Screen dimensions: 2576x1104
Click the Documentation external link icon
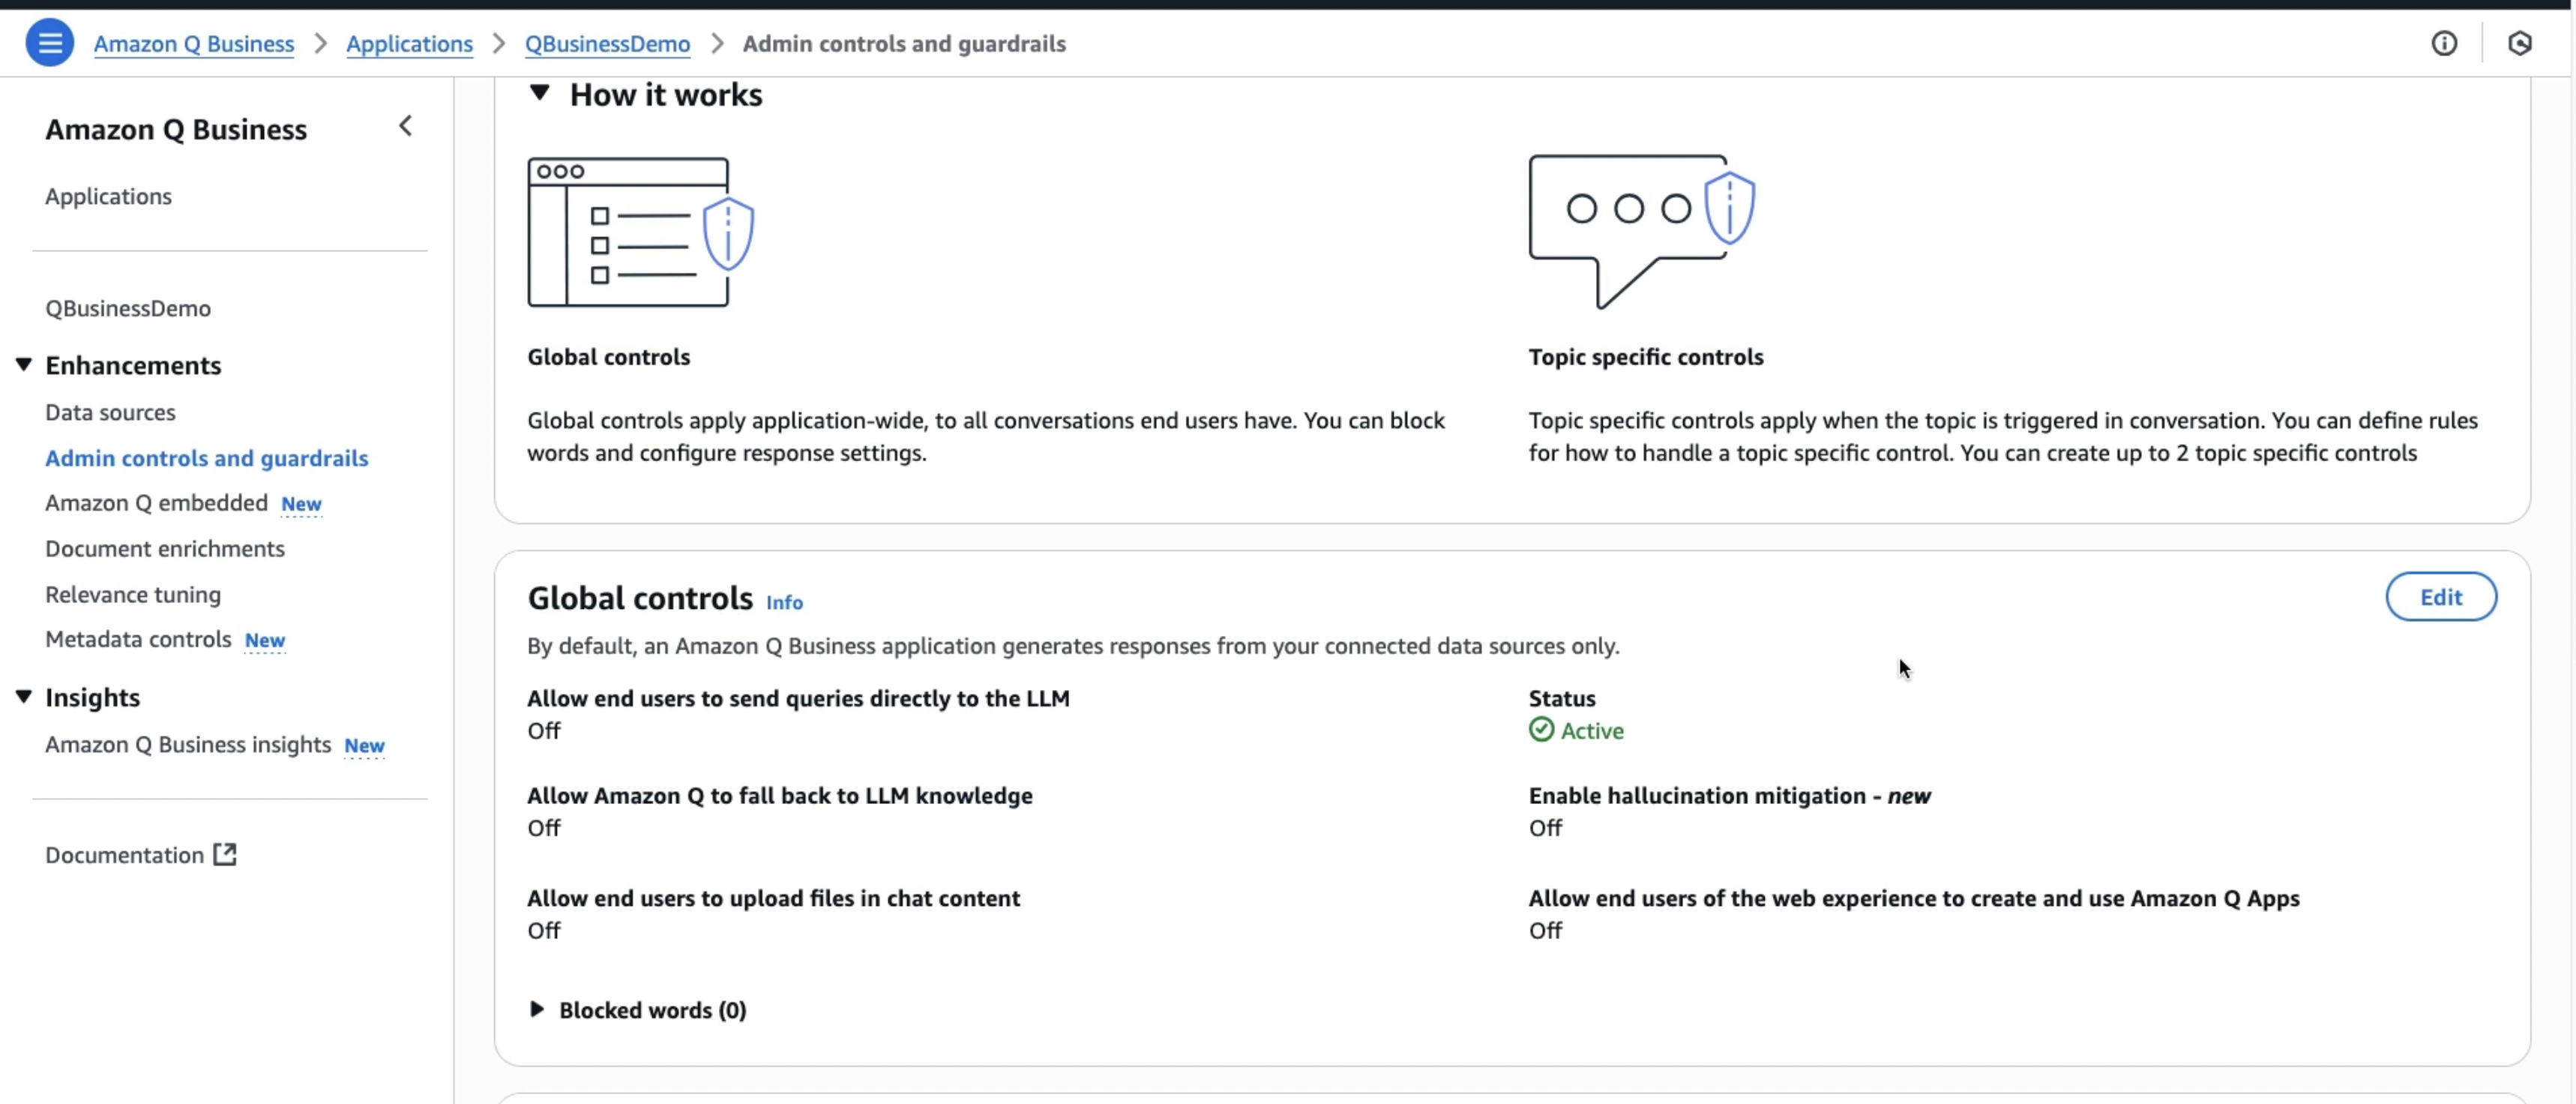[x=226, y=854]
